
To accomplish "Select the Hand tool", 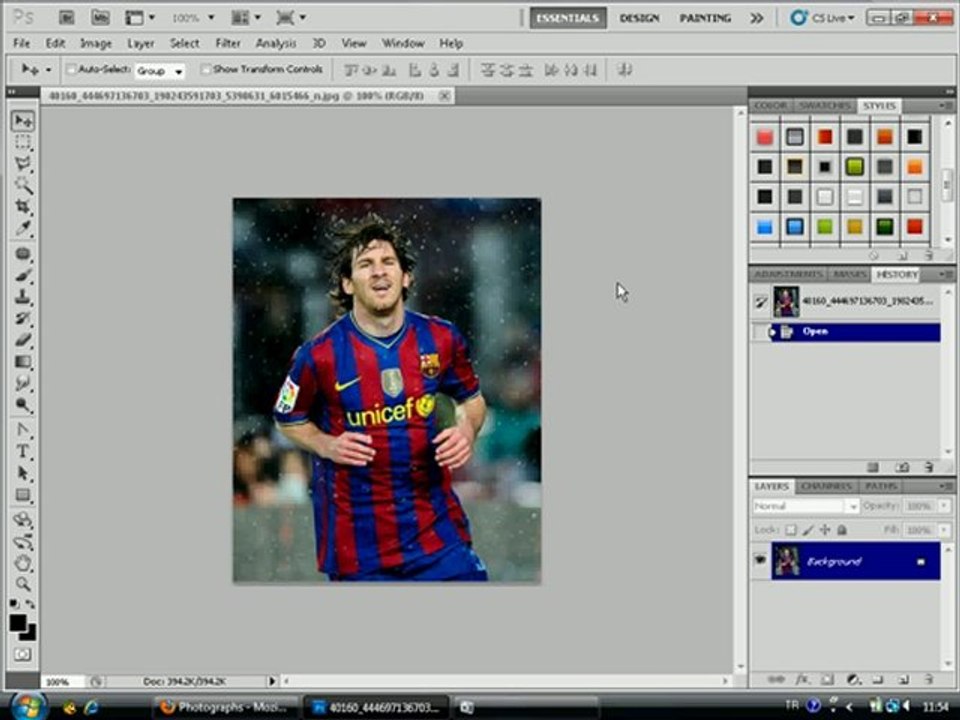I will pyautogui.click(x=23, y=563).
